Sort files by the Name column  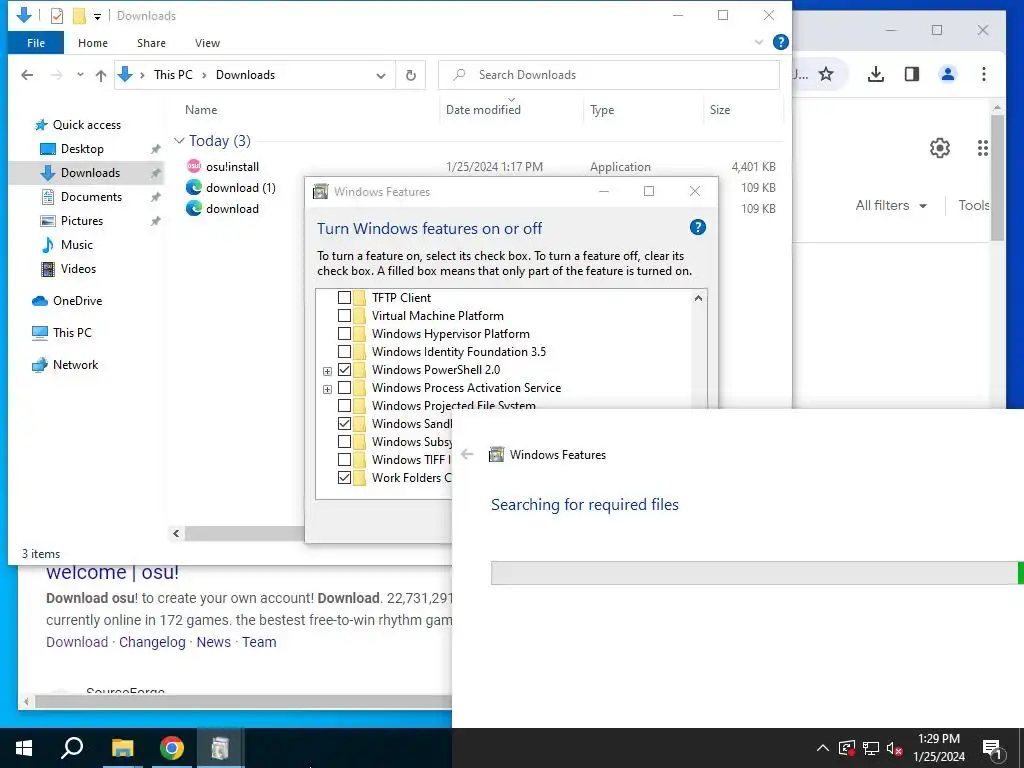[x=201, y=110]
